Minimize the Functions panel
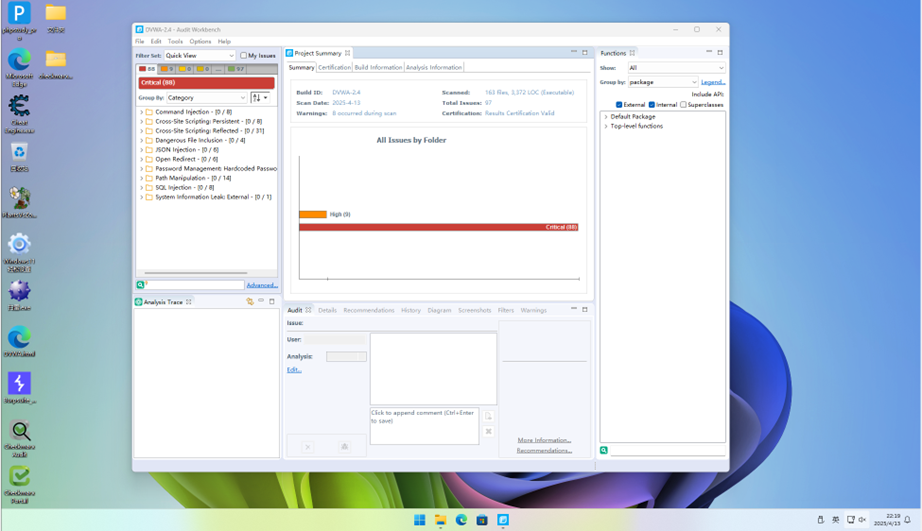 [709, 52]
